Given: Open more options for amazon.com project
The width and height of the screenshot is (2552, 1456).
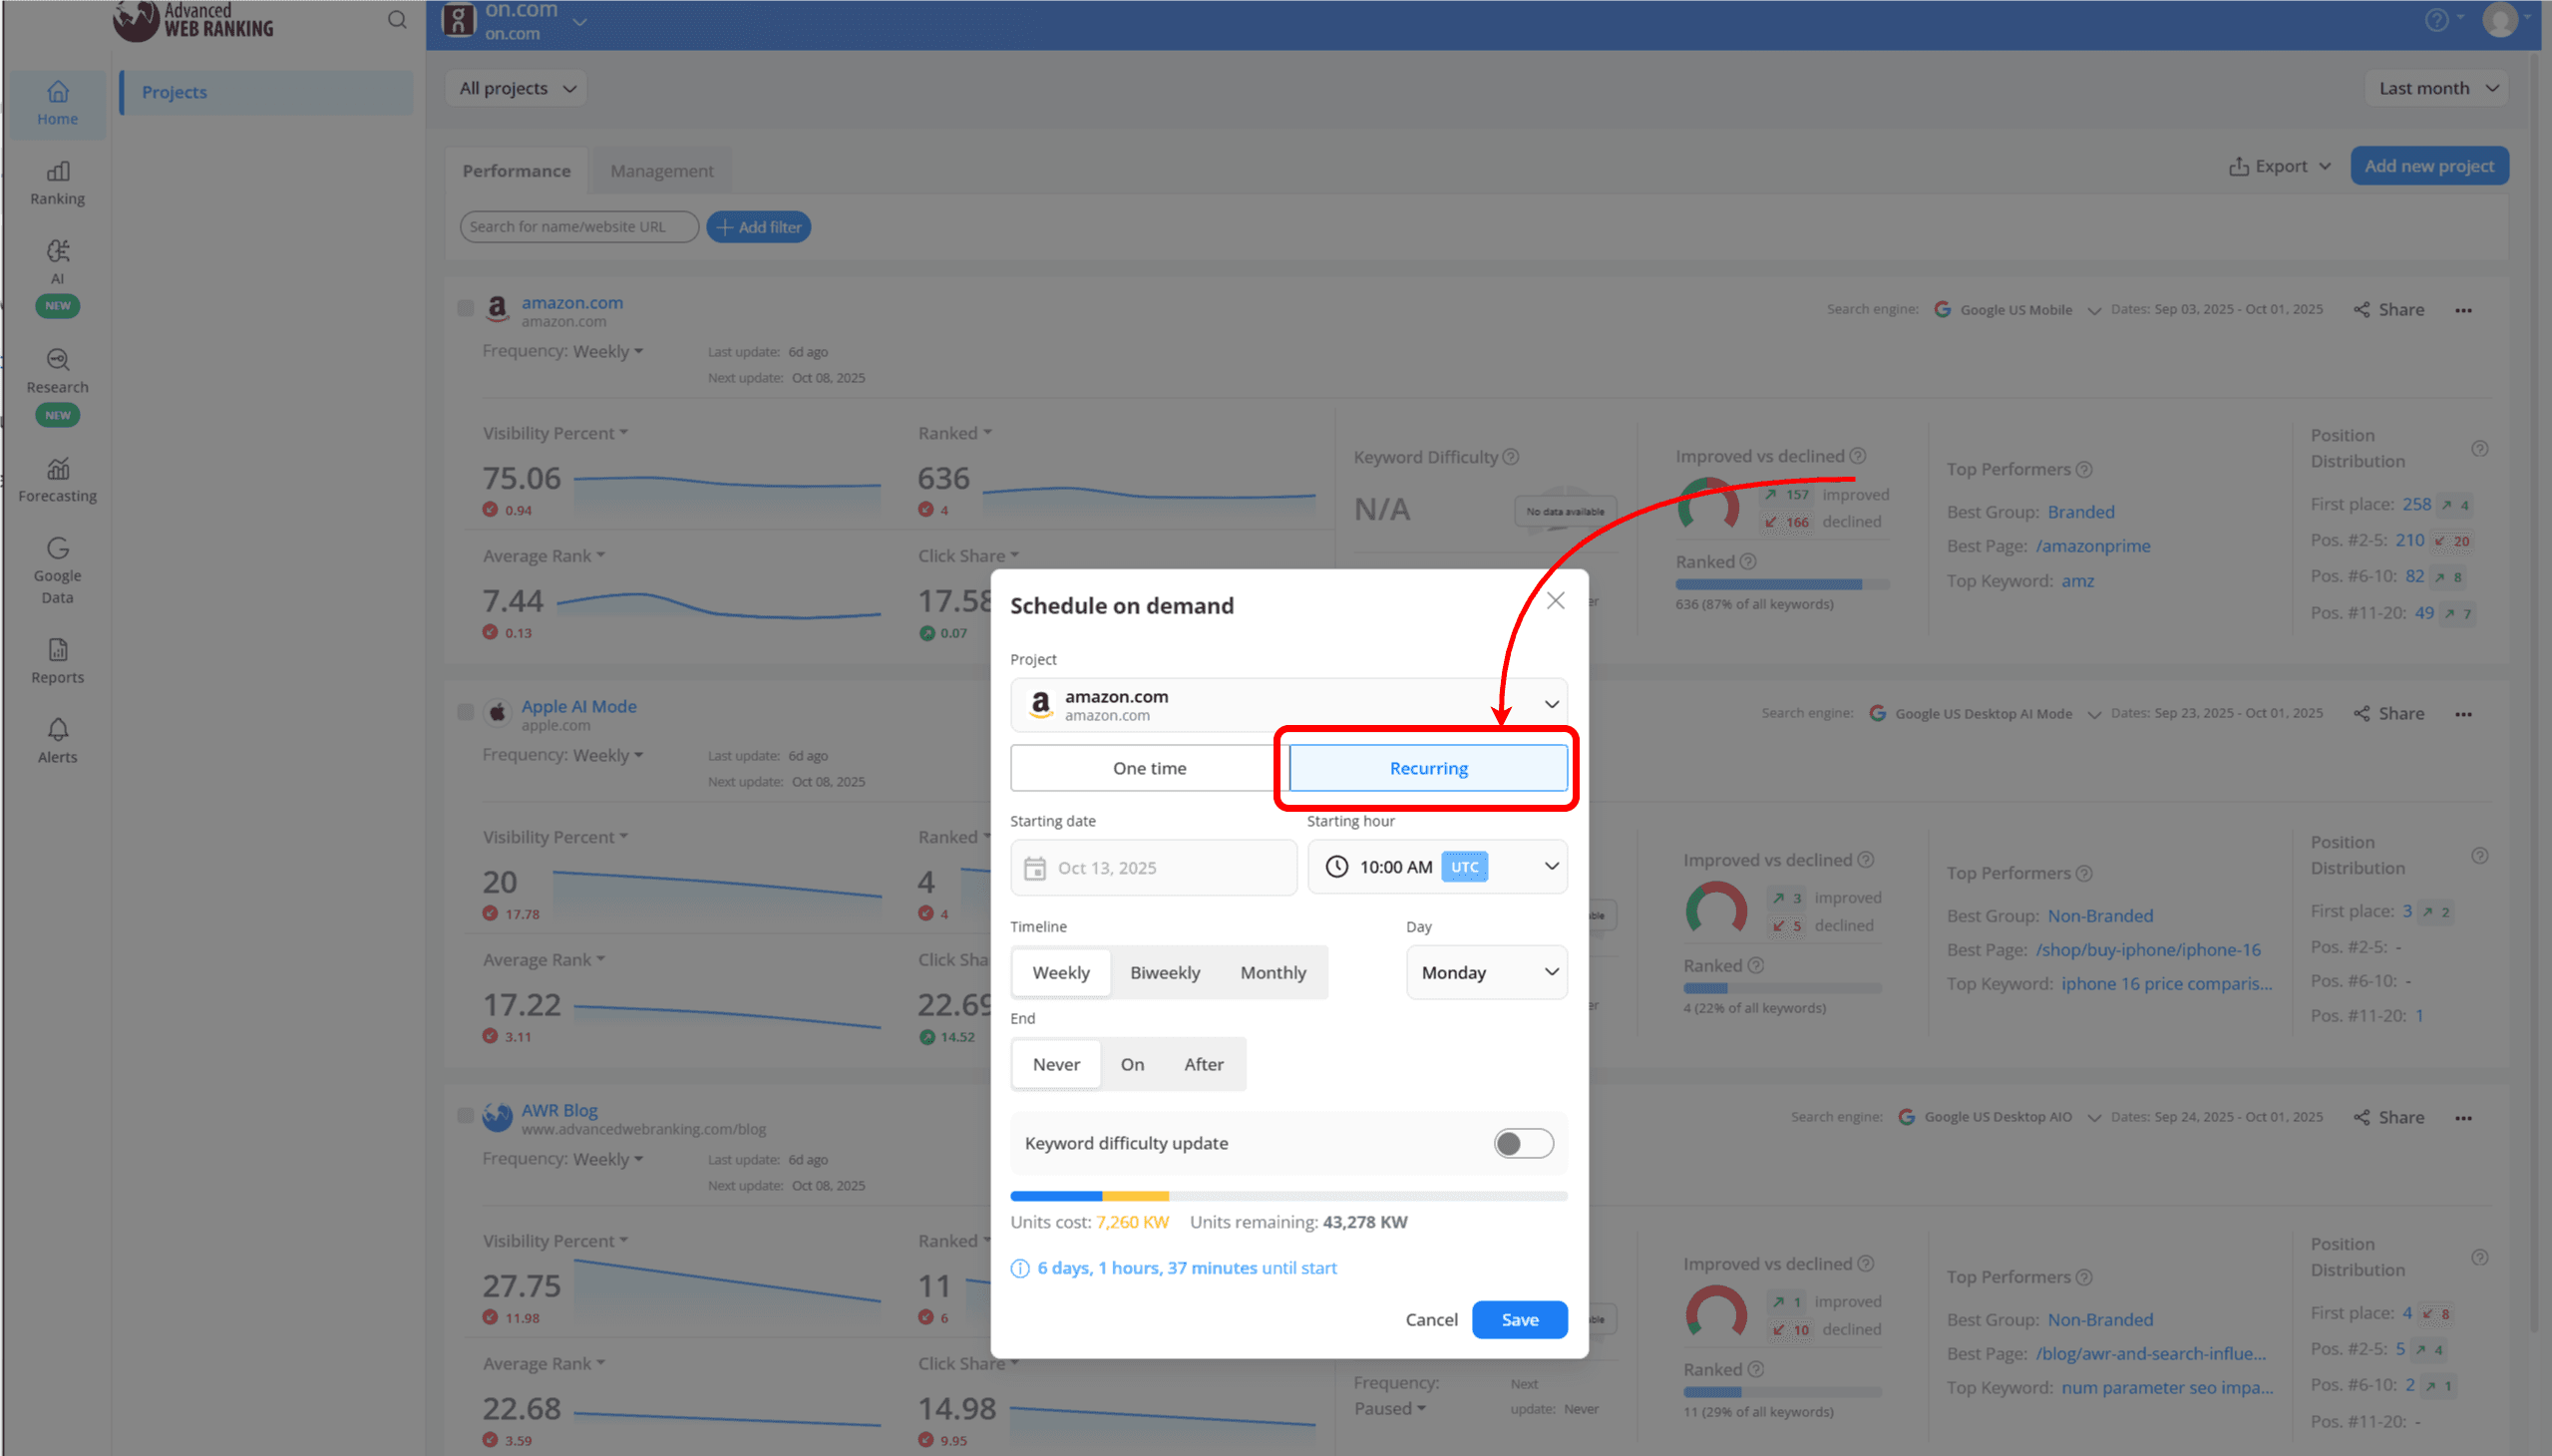Looking at the screenshot, I should [x=2463, y=310].
